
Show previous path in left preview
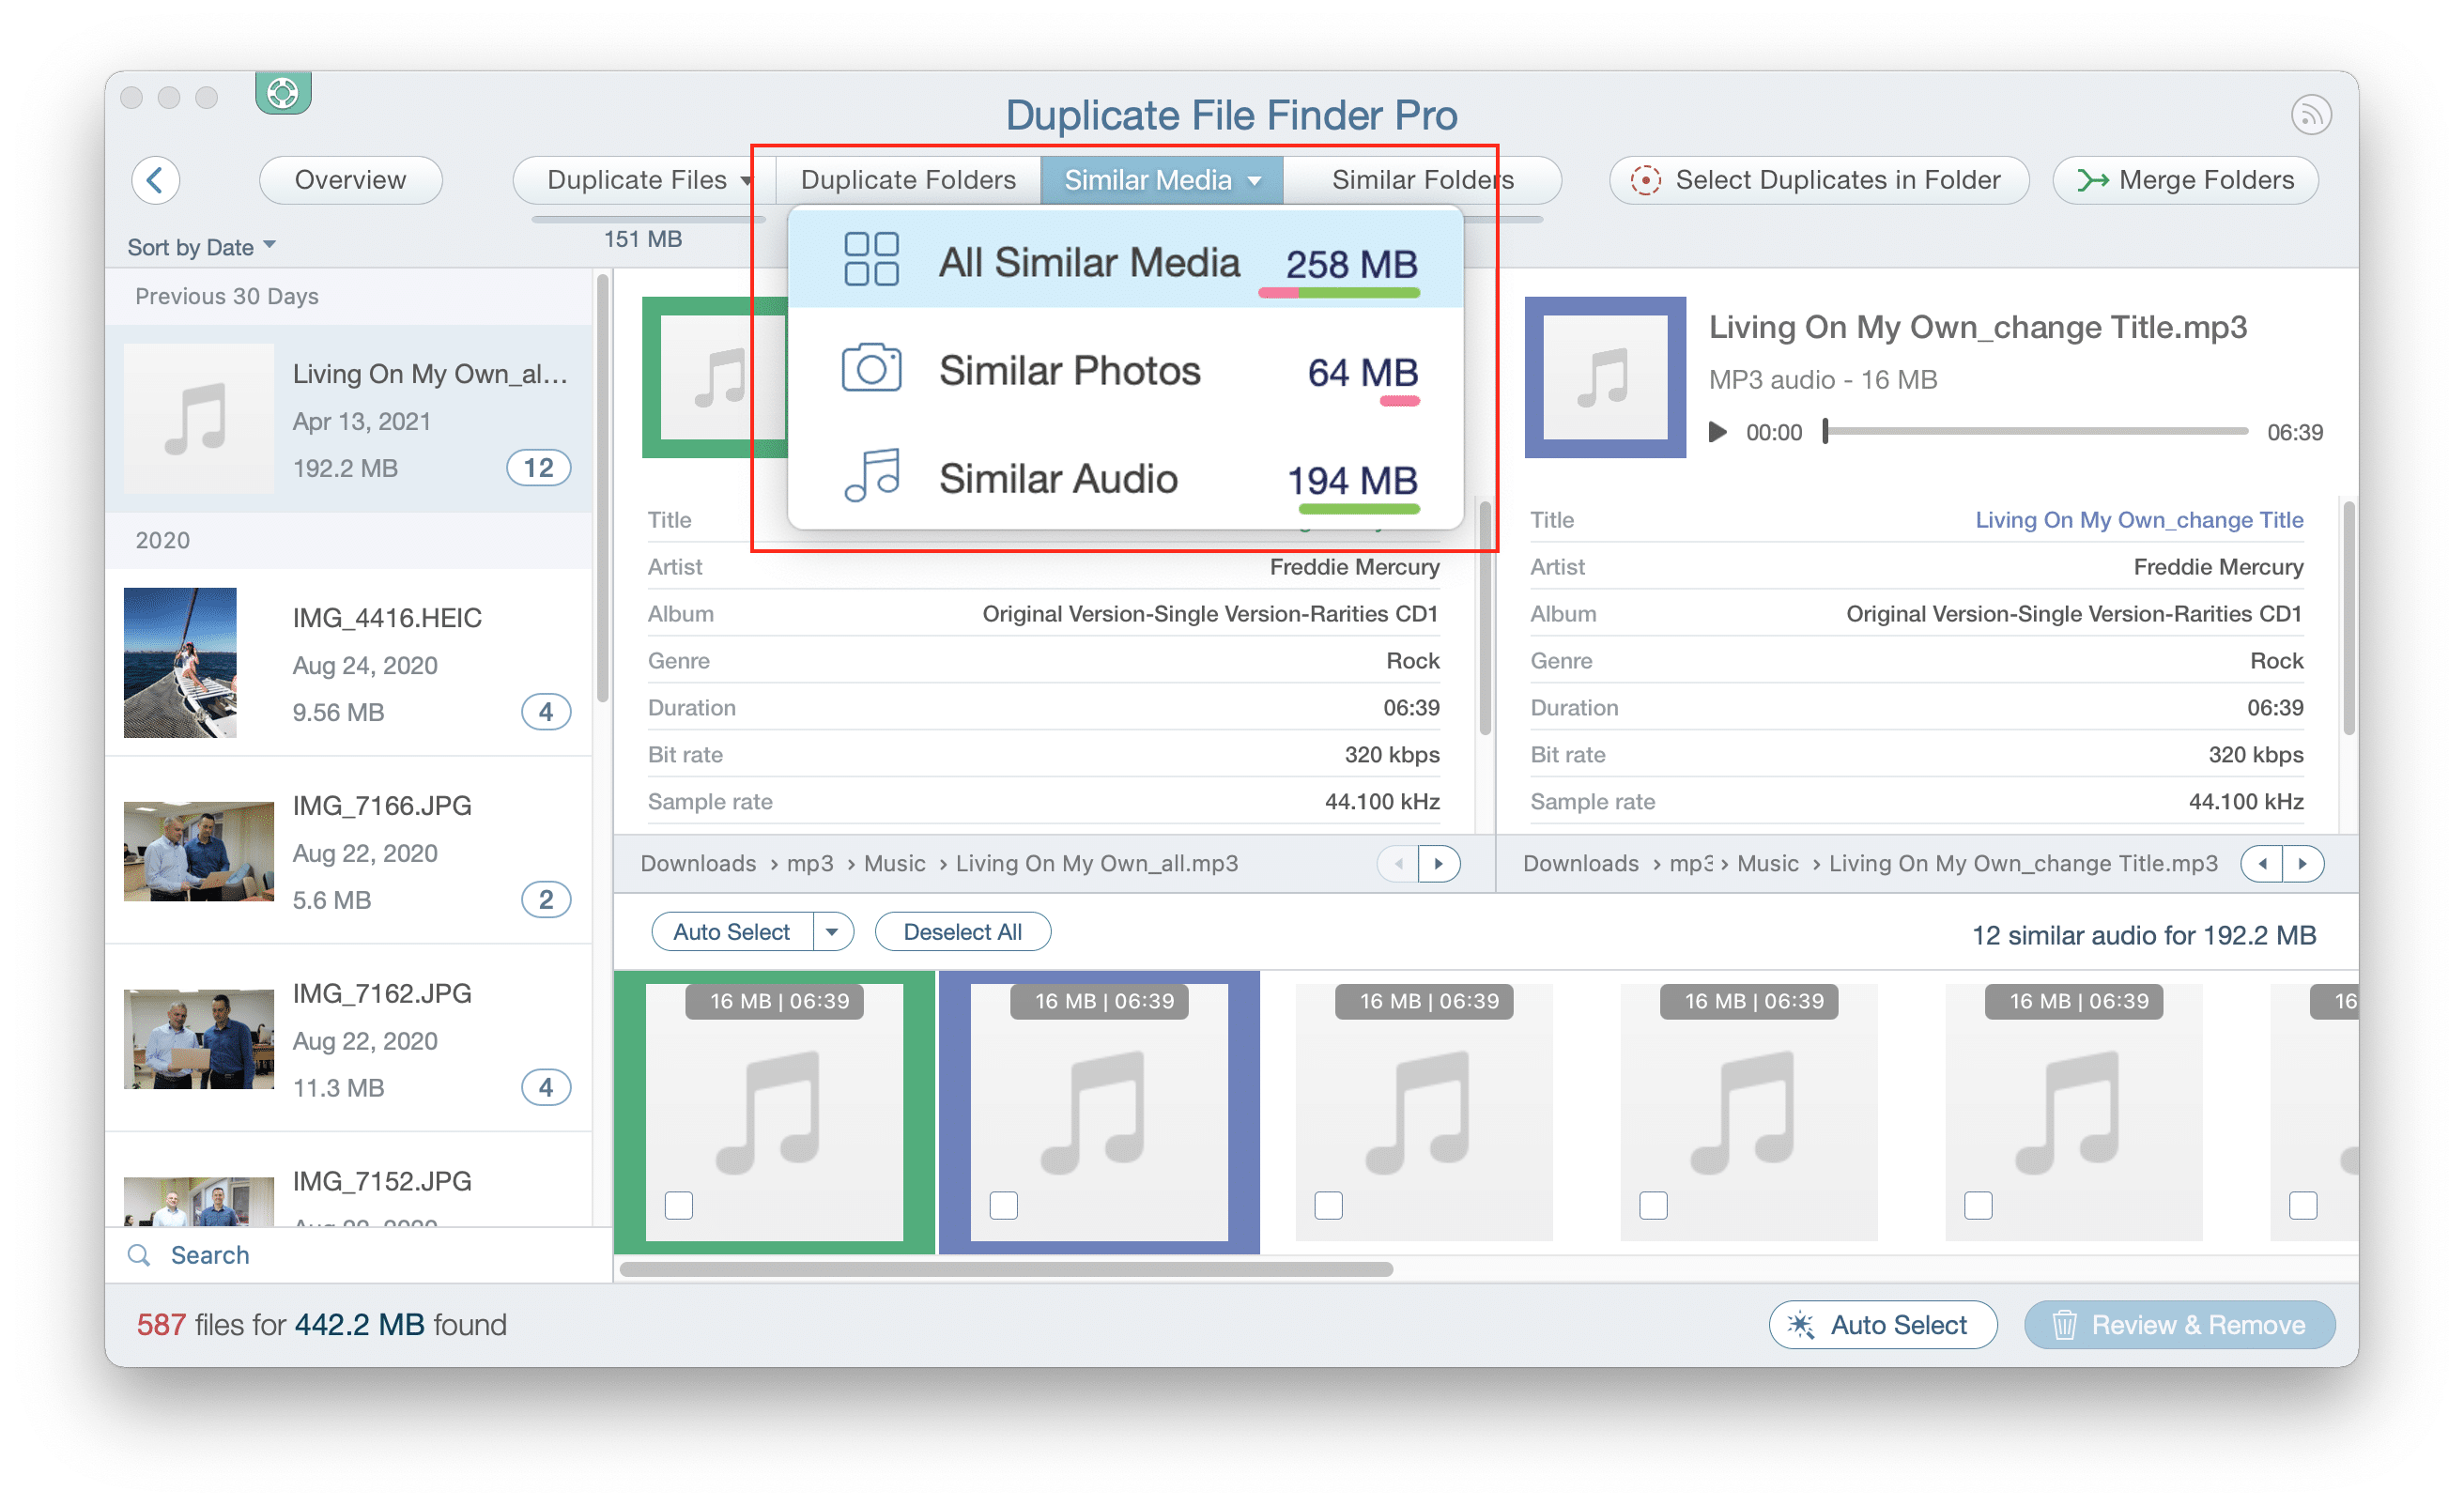click(1398, 863)
